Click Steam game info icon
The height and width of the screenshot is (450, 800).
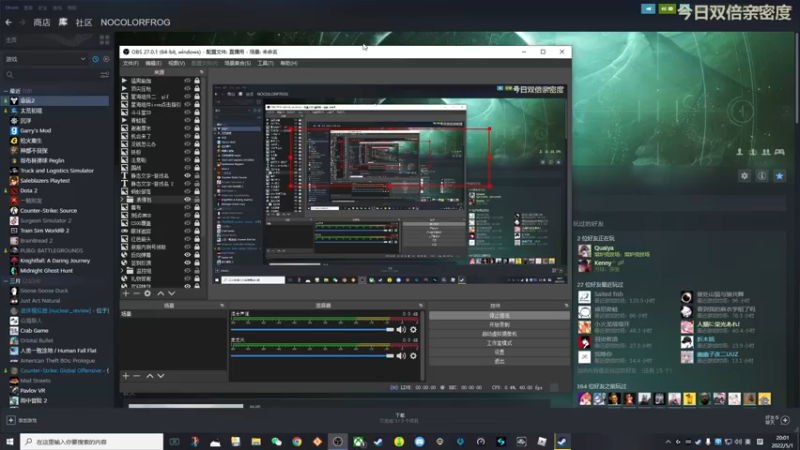click(x=762, y=176)
